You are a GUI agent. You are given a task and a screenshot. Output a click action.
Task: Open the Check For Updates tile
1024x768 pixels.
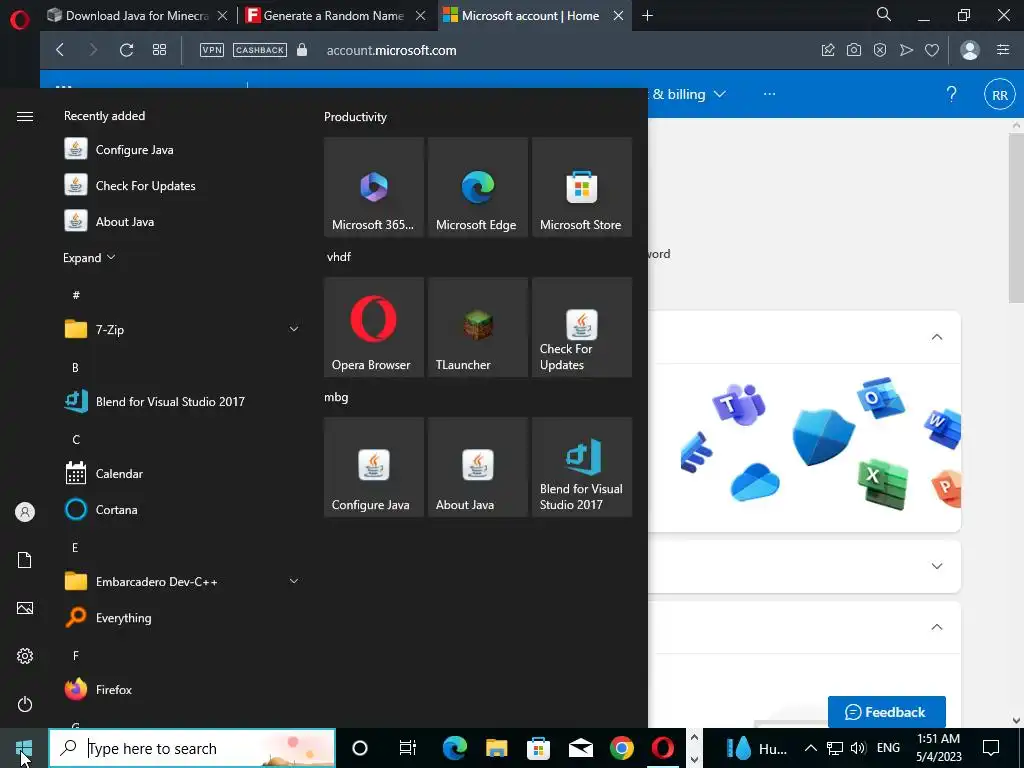click(x=582, y=327)
